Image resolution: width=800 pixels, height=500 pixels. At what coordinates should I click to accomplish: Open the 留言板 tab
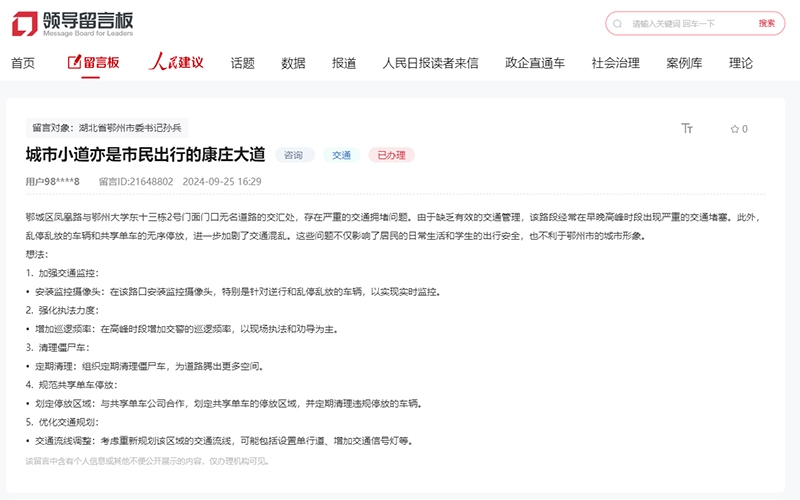[93, 62]
